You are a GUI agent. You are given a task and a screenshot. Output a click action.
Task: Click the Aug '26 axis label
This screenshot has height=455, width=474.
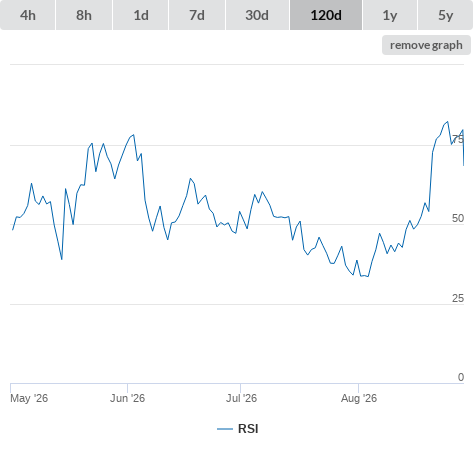359,398
